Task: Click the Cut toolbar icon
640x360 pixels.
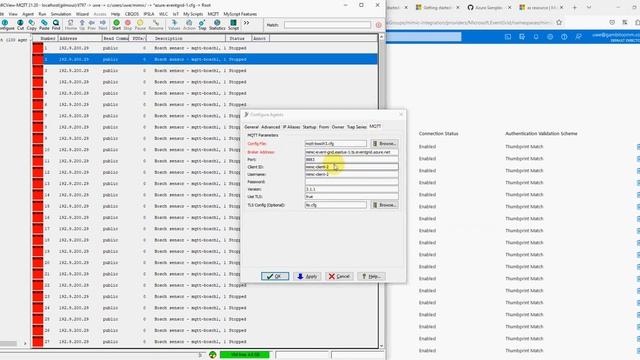Action: 20,25
